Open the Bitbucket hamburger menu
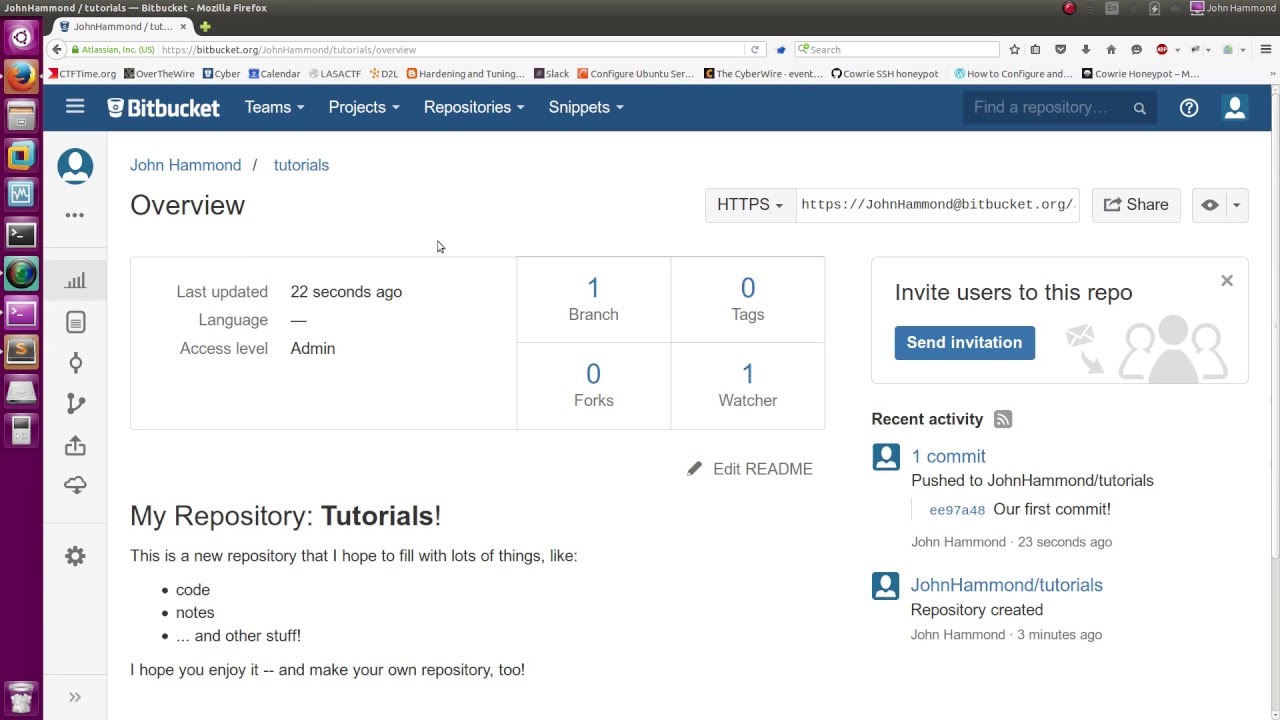Image resolution: width=1280 pixels, height=720 pixels. click(75, 106)
